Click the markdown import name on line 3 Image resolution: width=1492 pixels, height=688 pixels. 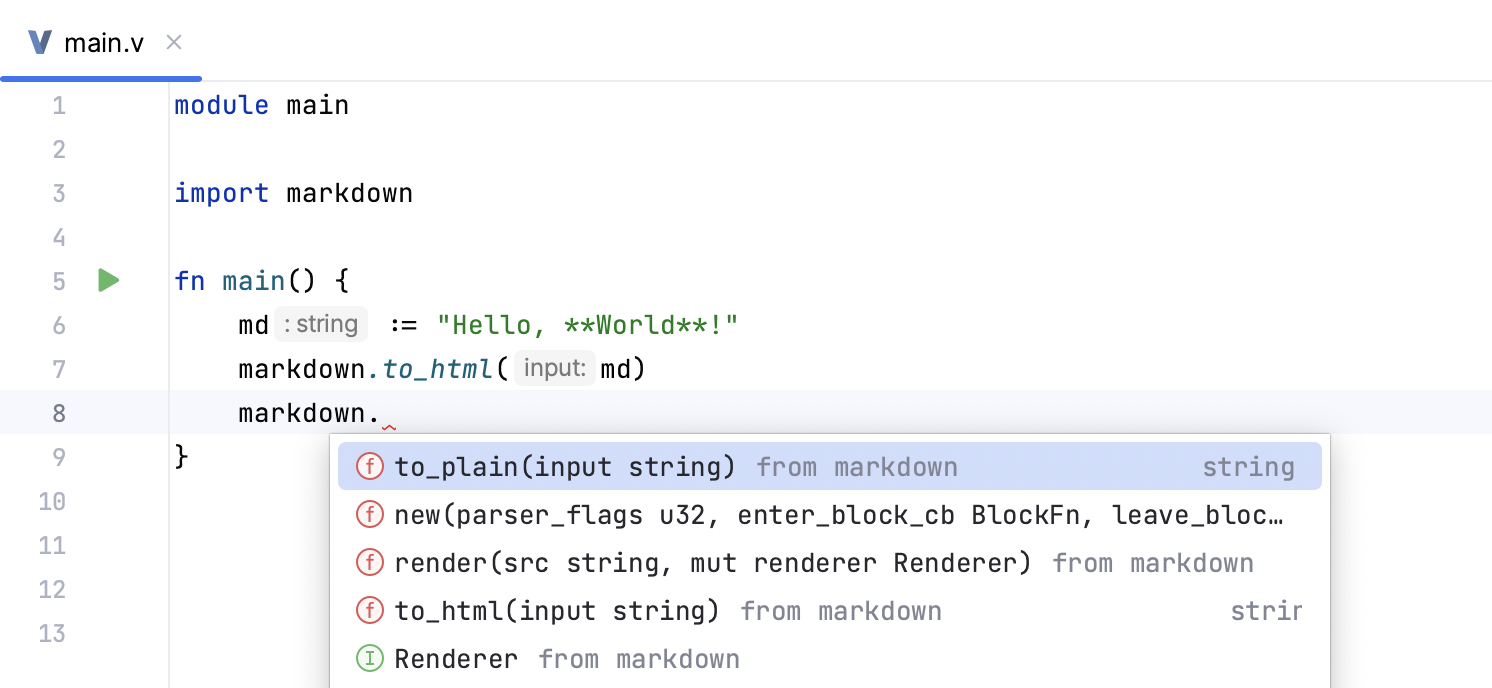(x=349, y=193)
